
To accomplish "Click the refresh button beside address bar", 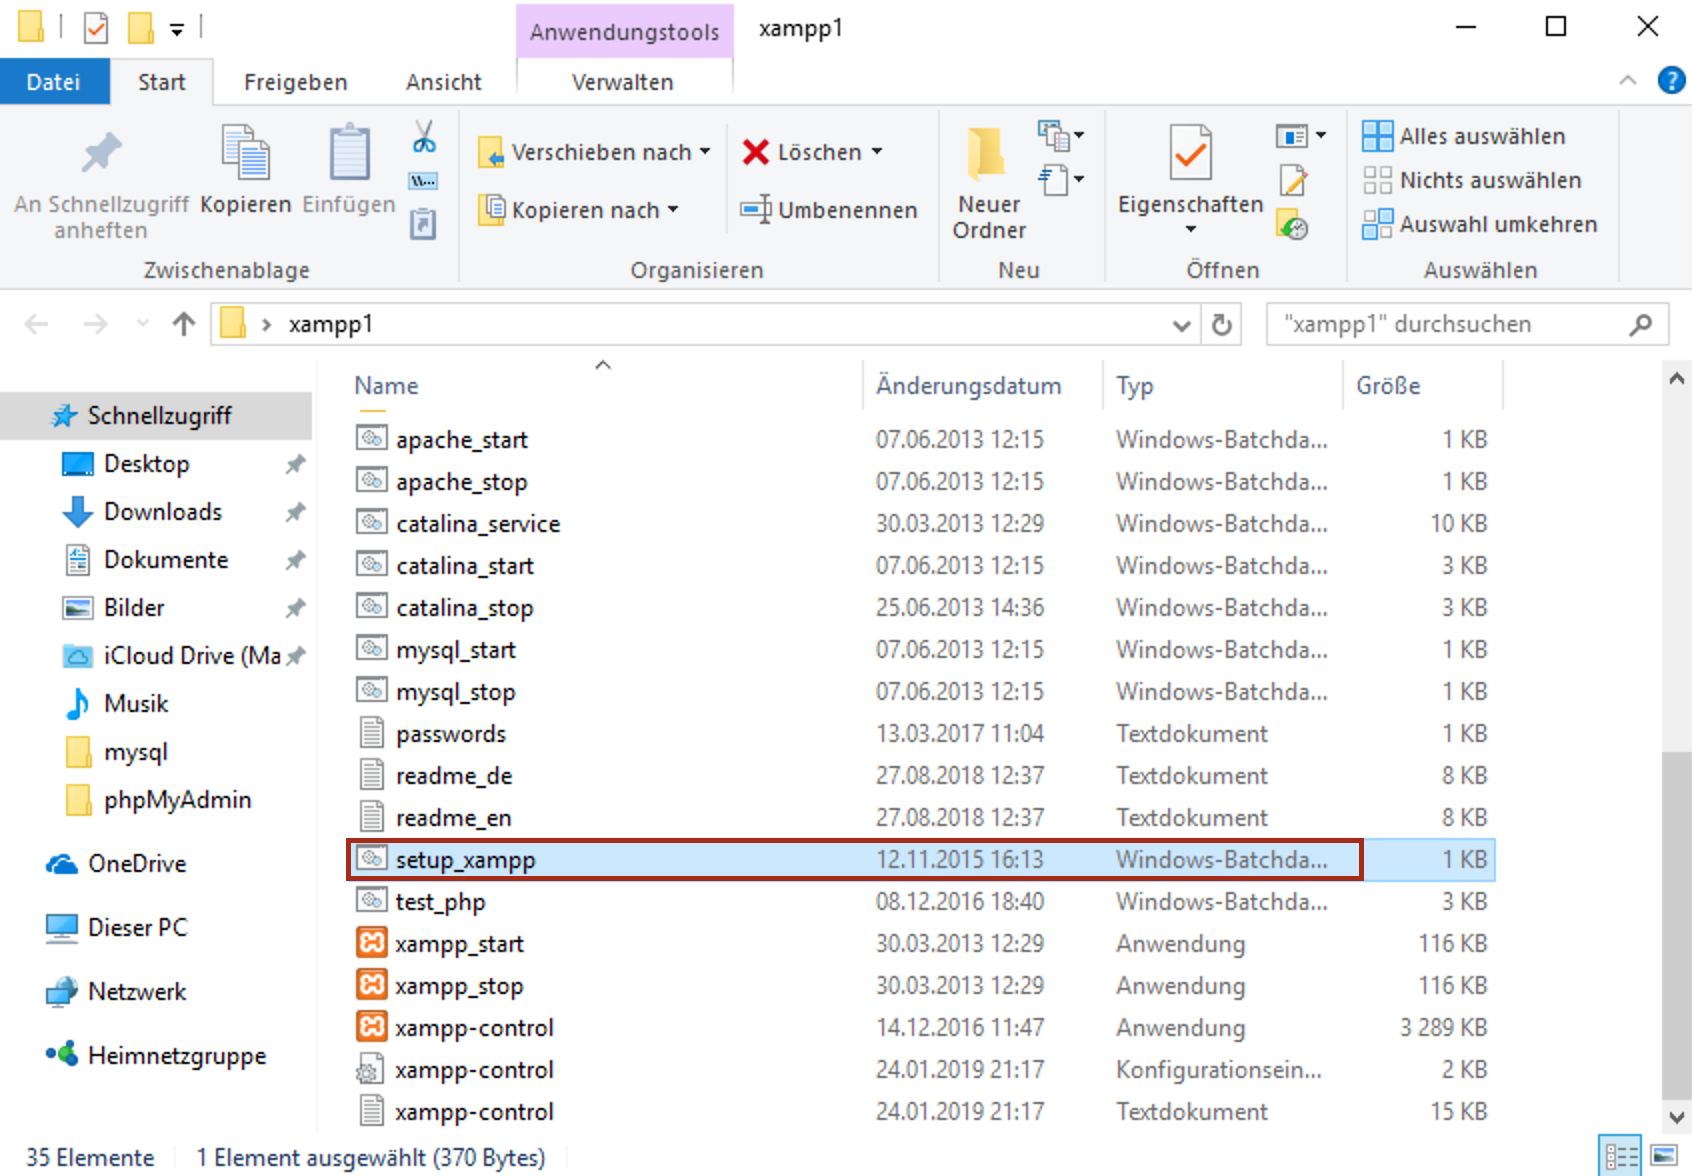I will coord(1221,325).
